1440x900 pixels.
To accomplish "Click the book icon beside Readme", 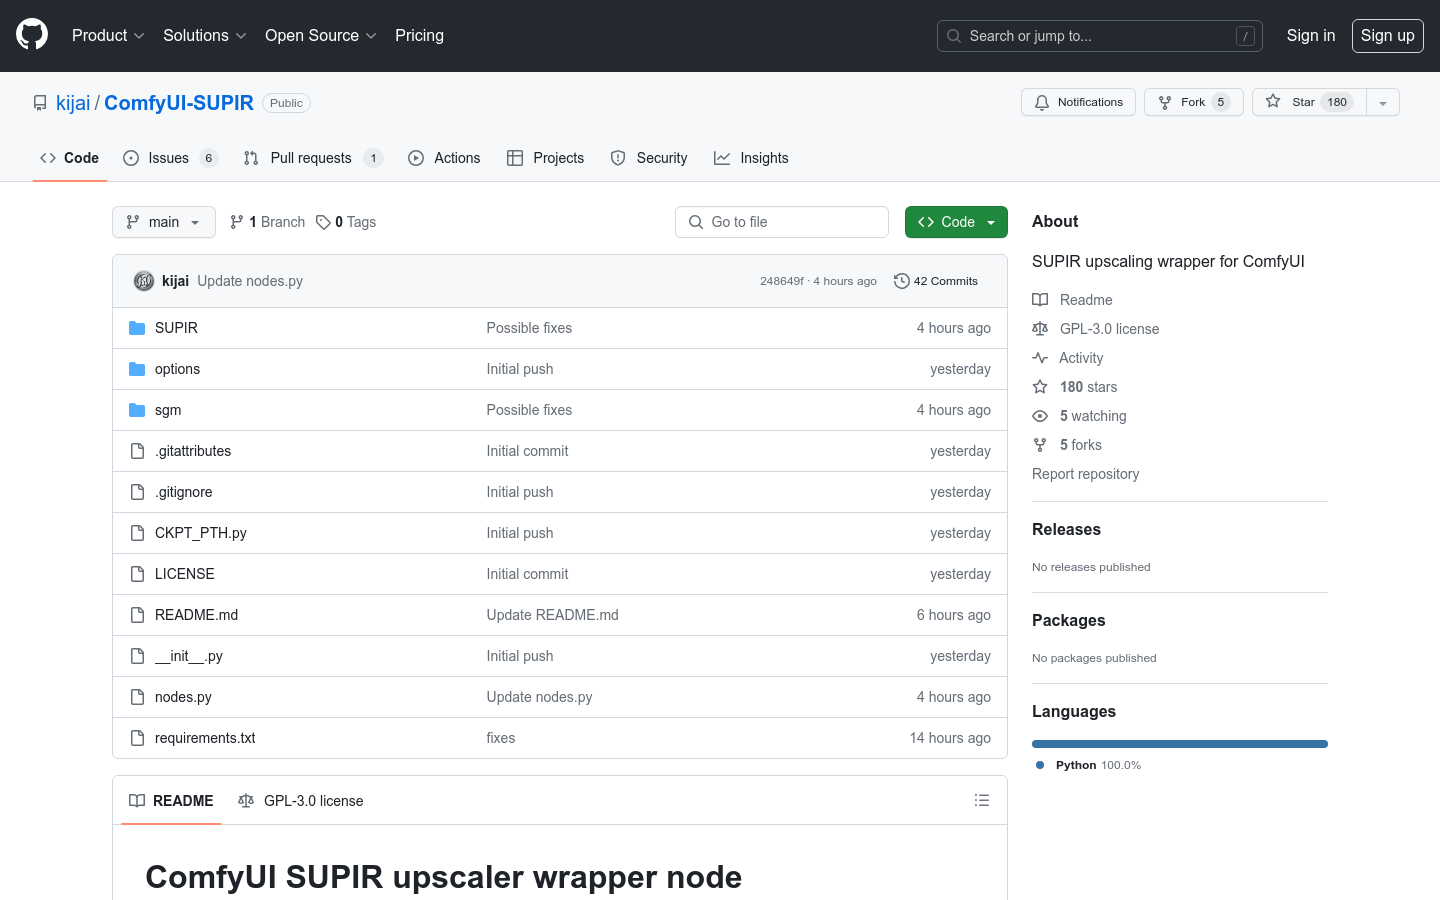I will pos(1040,300).
